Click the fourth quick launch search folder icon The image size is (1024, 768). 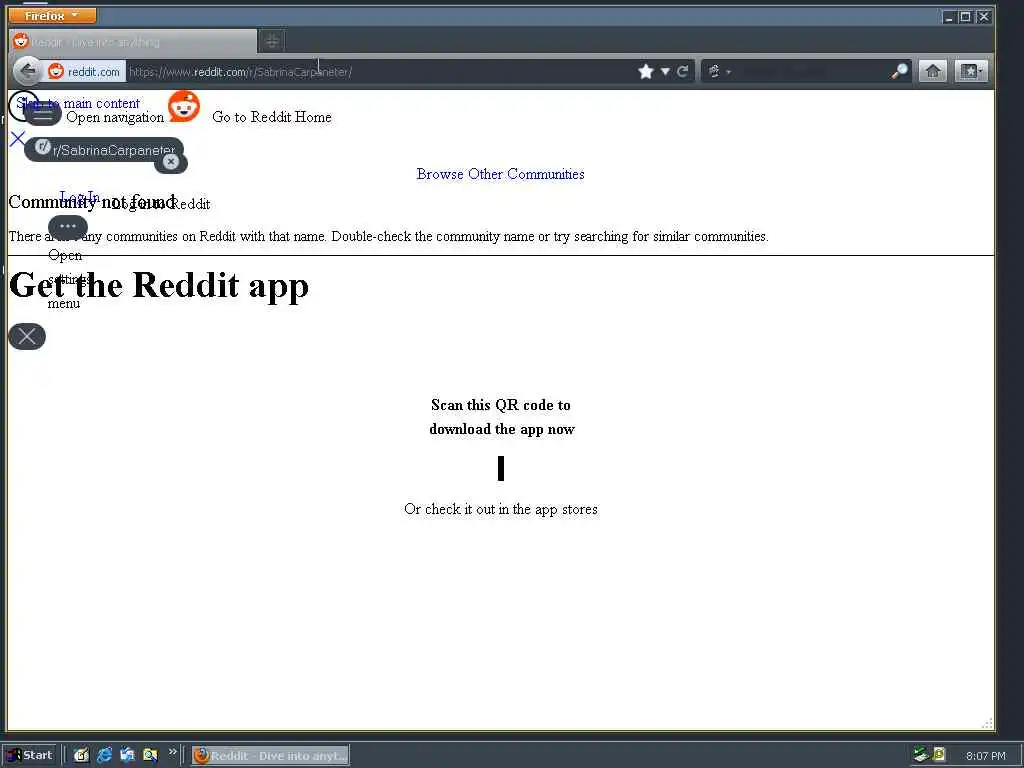coord(150,755)
